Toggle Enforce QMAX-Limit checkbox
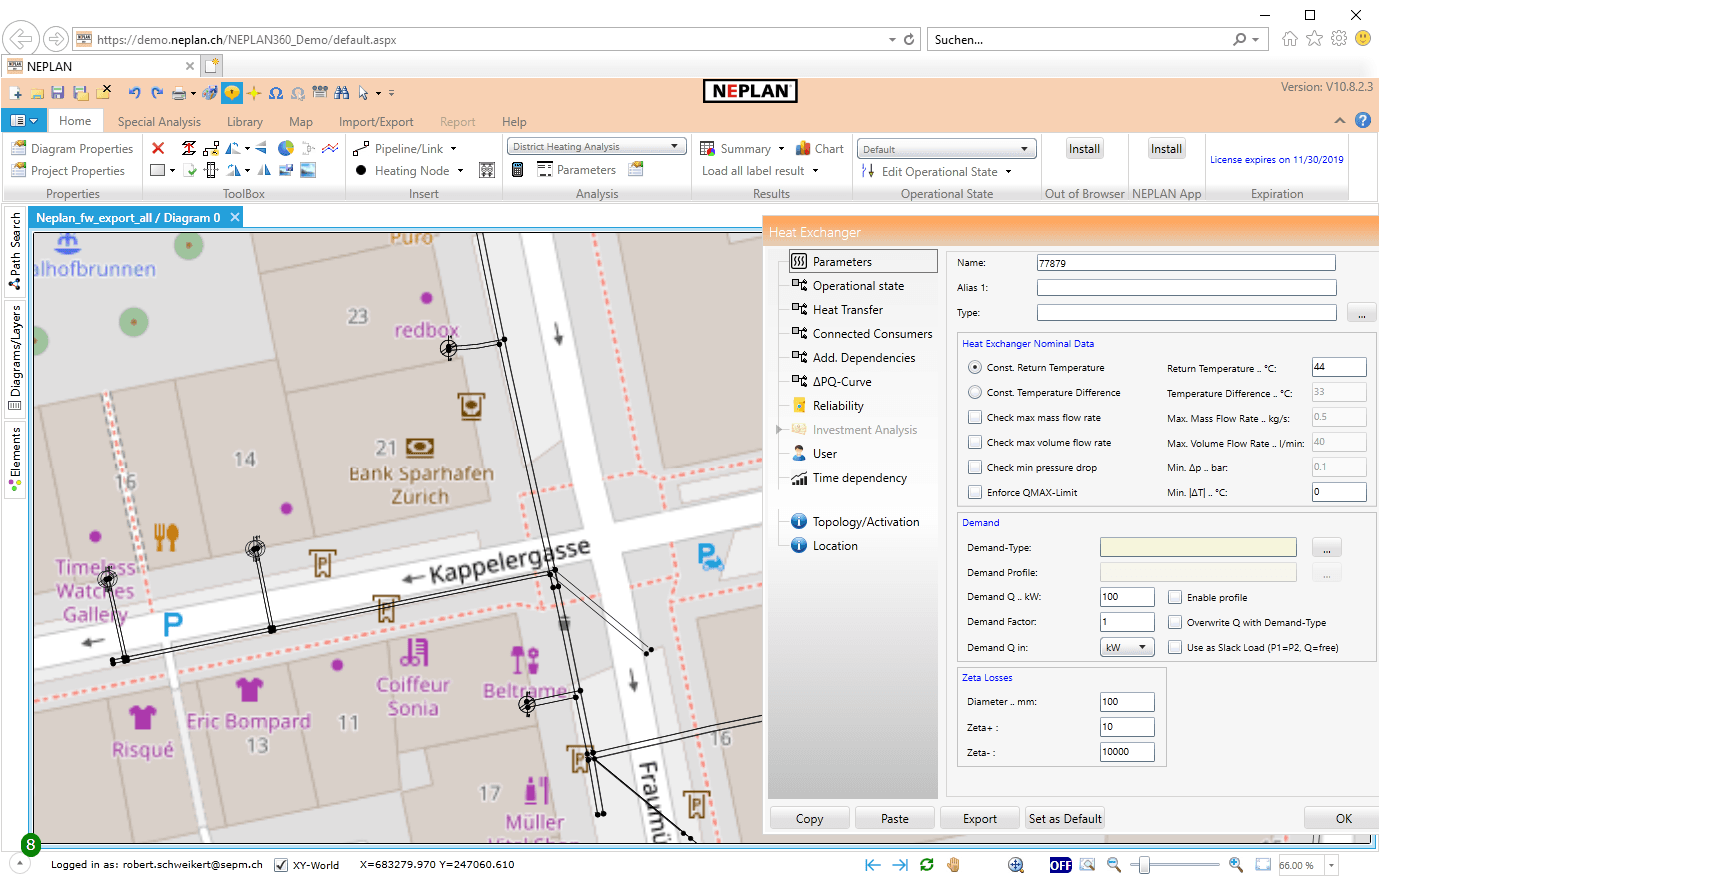Viewport: 1728px width, 878px height. click(x=975, y=493)
